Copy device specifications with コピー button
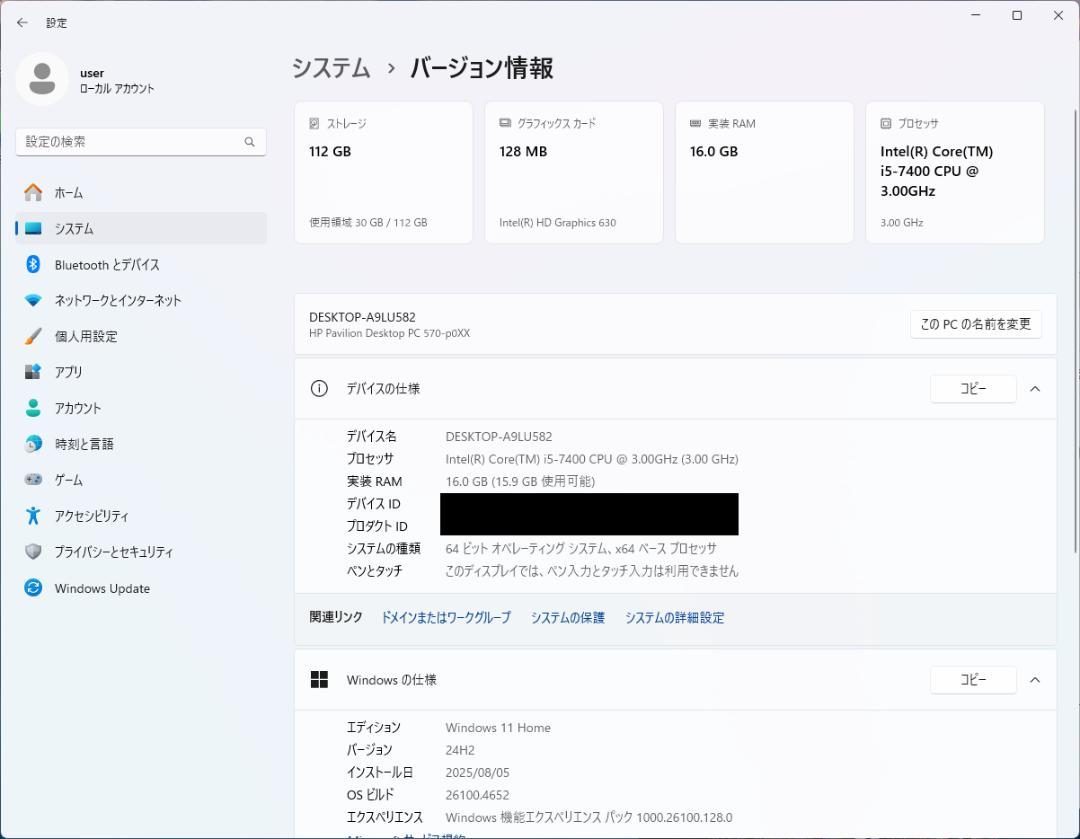 [973, 389]
